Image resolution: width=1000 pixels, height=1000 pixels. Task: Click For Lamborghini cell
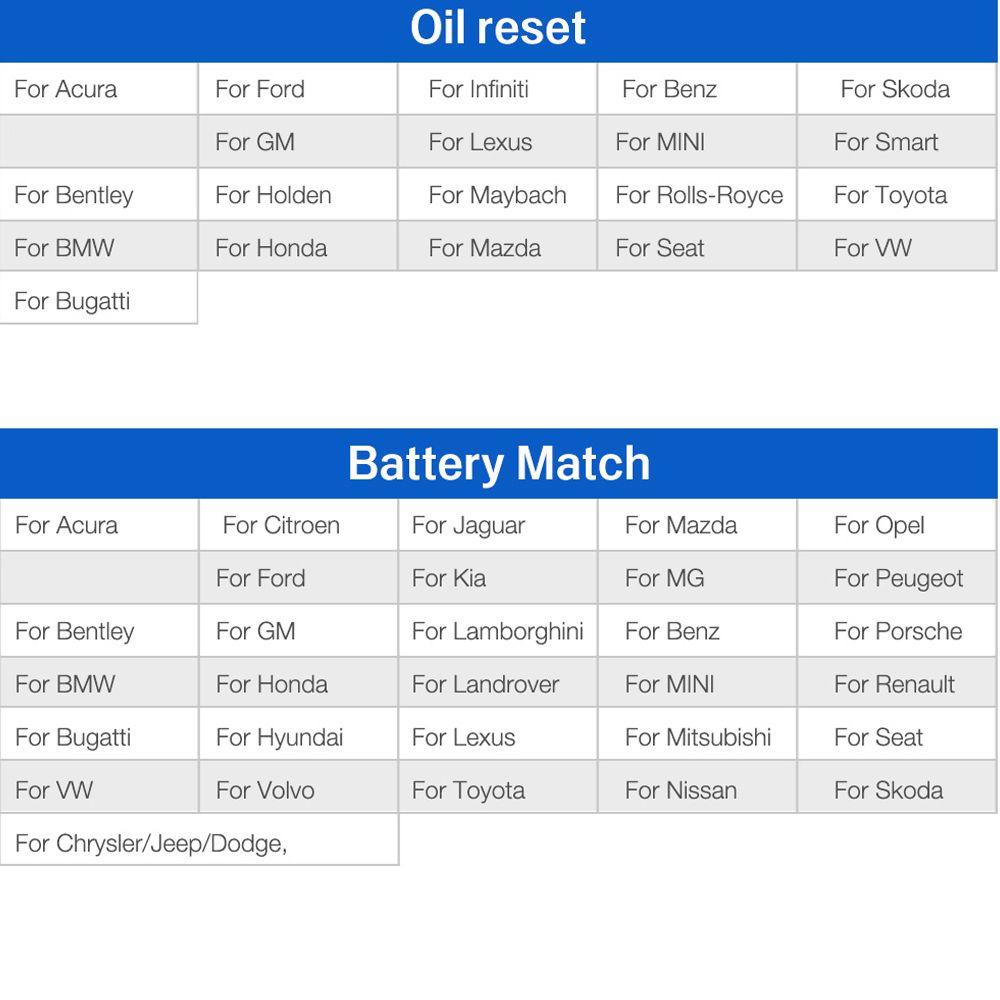pos(498,631)
